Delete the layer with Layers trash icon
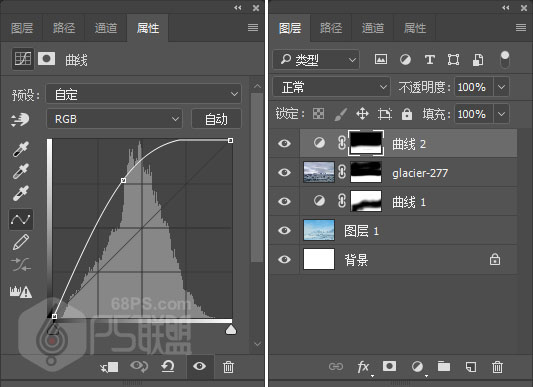Screen dimensions: 533x387 [497, 367]
